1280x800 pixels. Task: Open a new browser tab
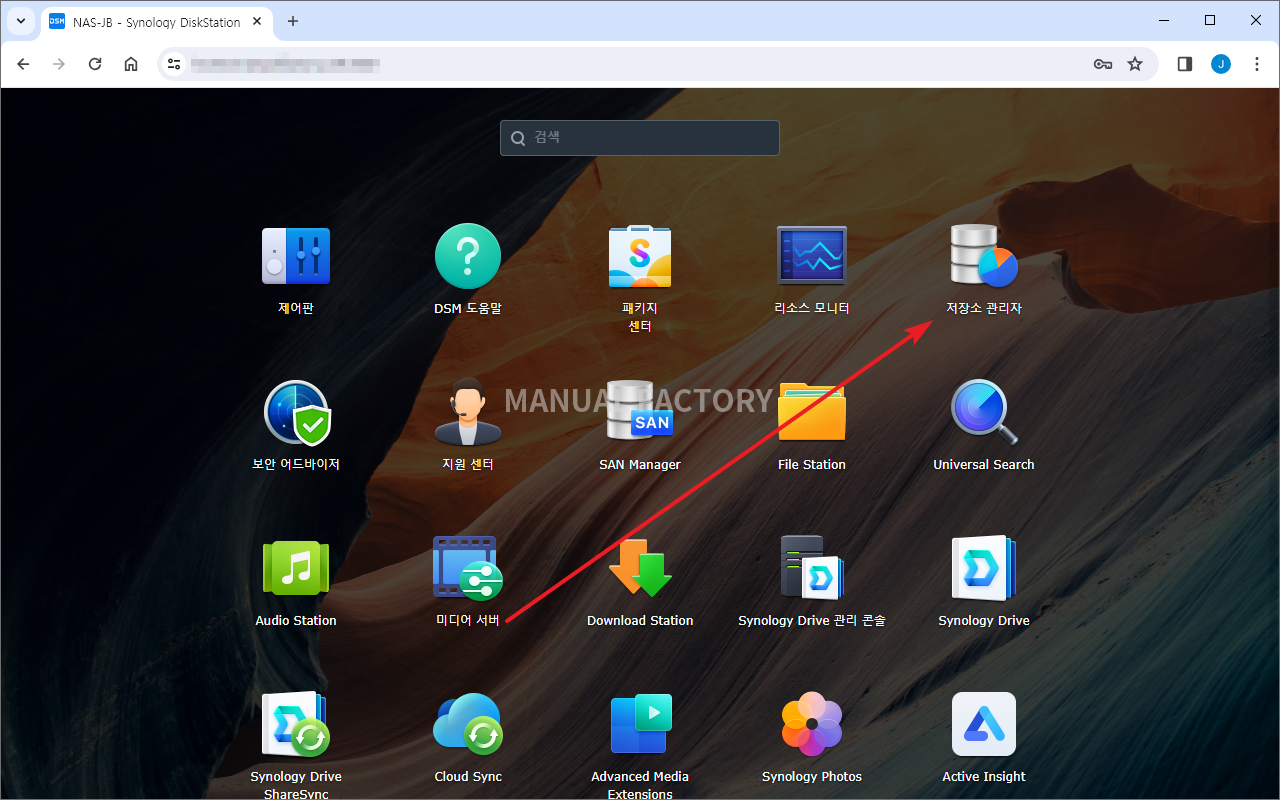coord(293,21)
